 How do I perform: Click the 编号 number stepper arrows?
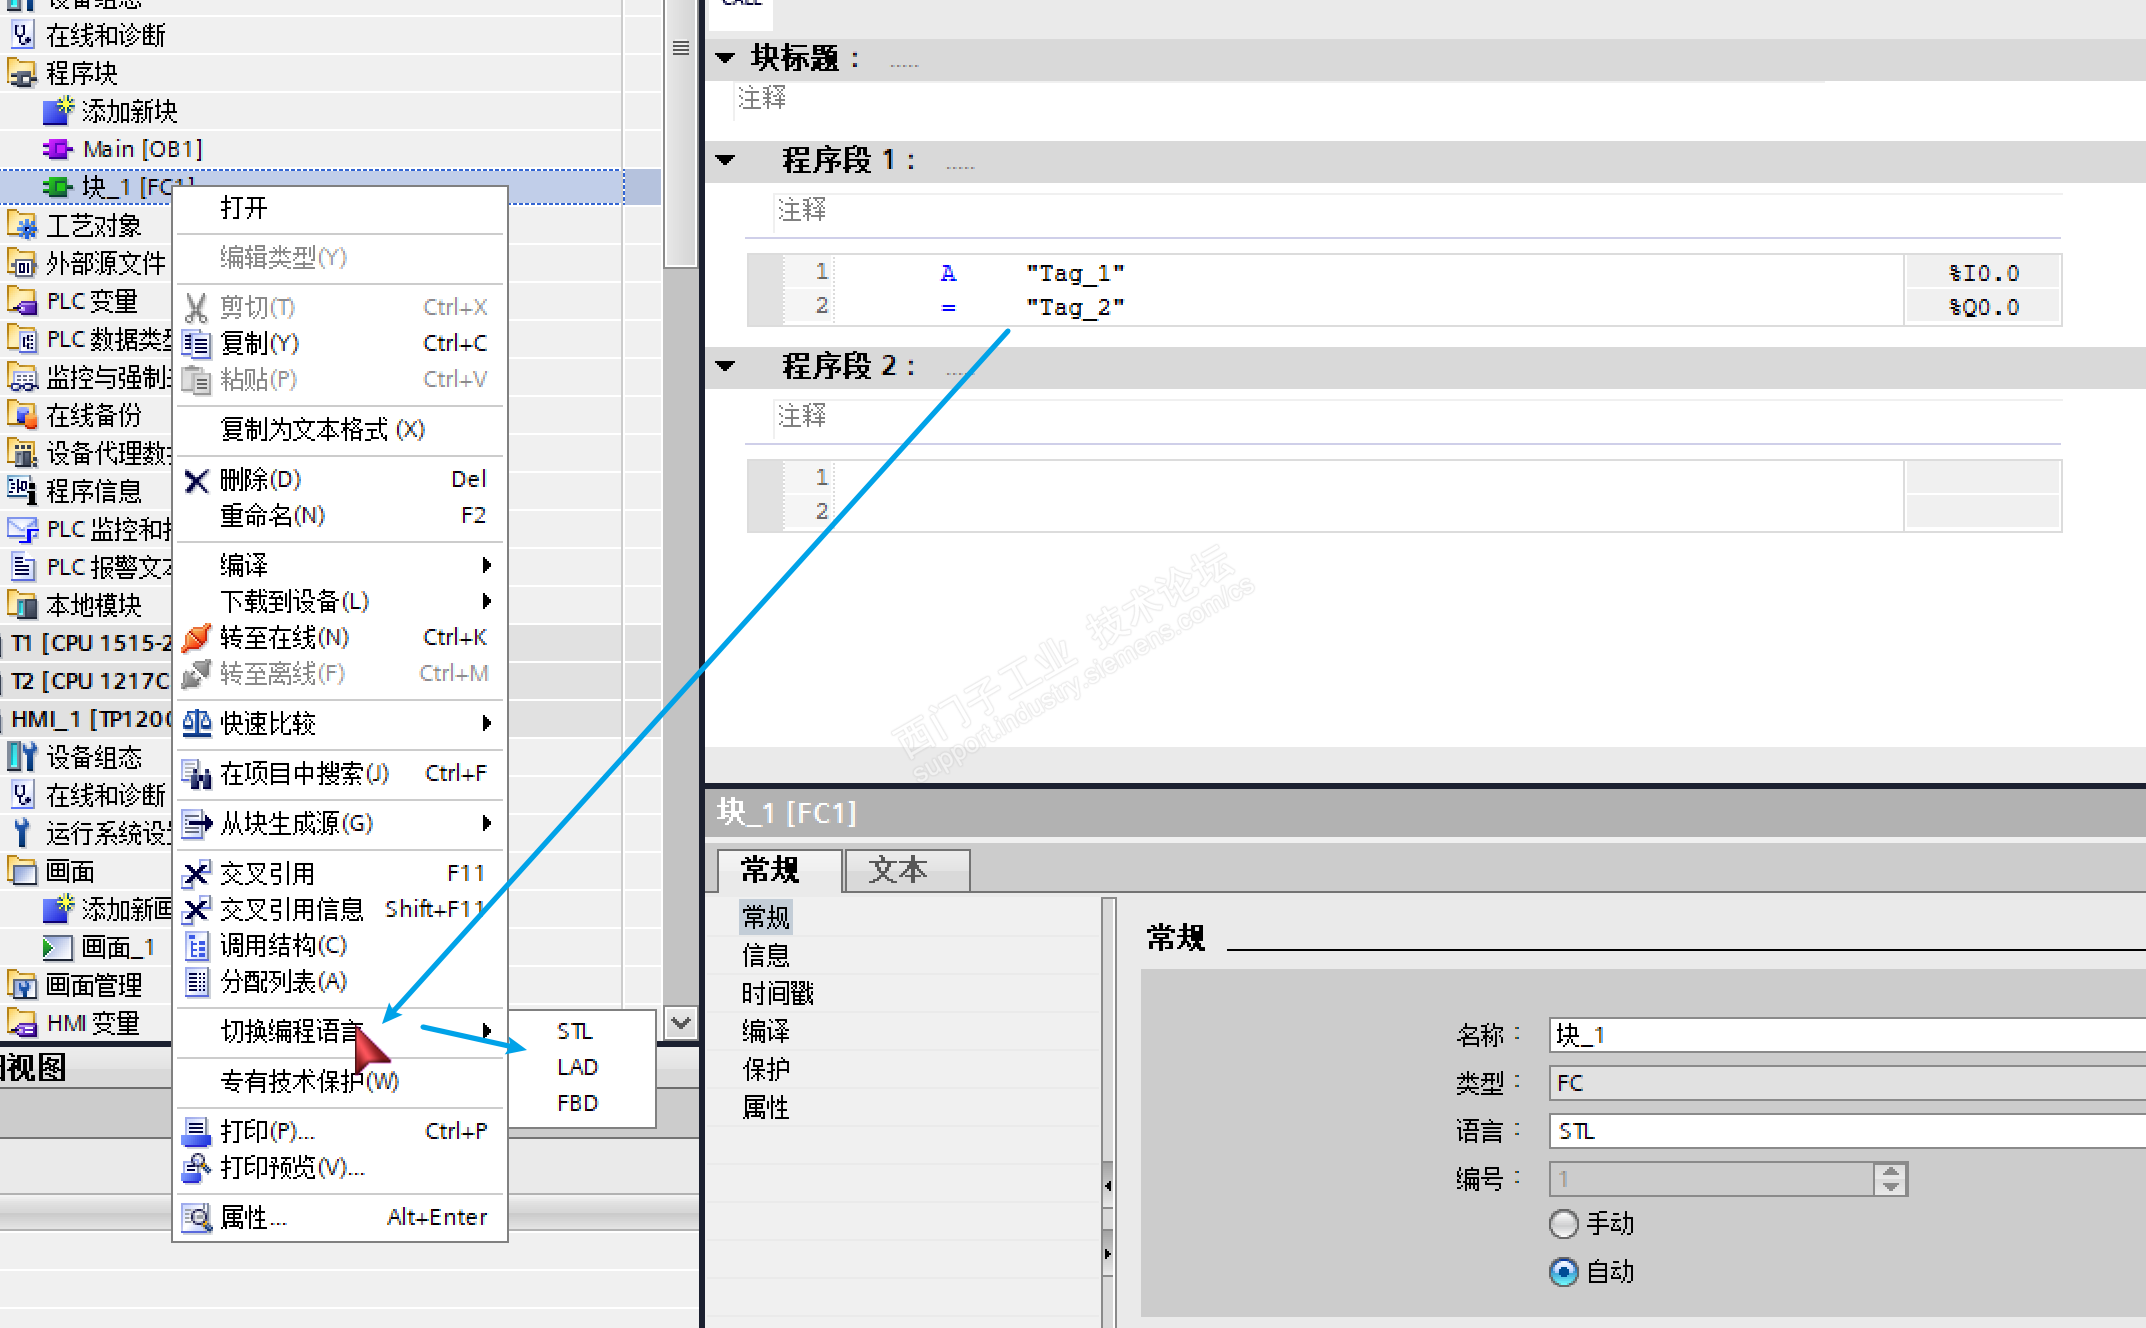click(1890, 1179)
